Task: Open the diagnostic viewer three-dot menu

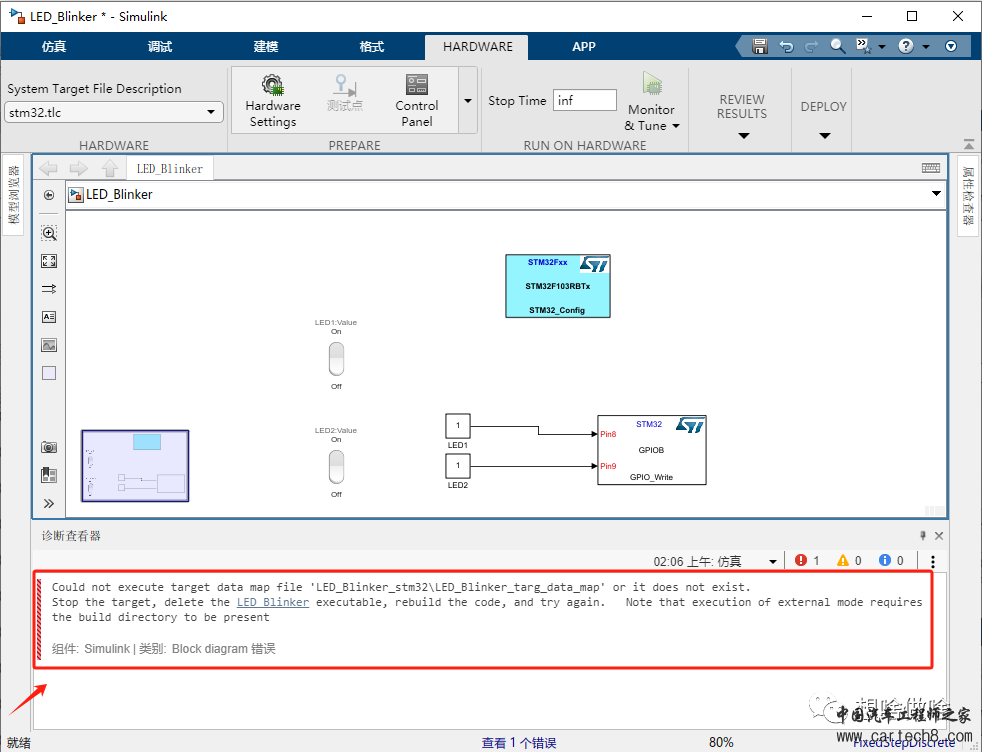Action: tap(933, 561)
